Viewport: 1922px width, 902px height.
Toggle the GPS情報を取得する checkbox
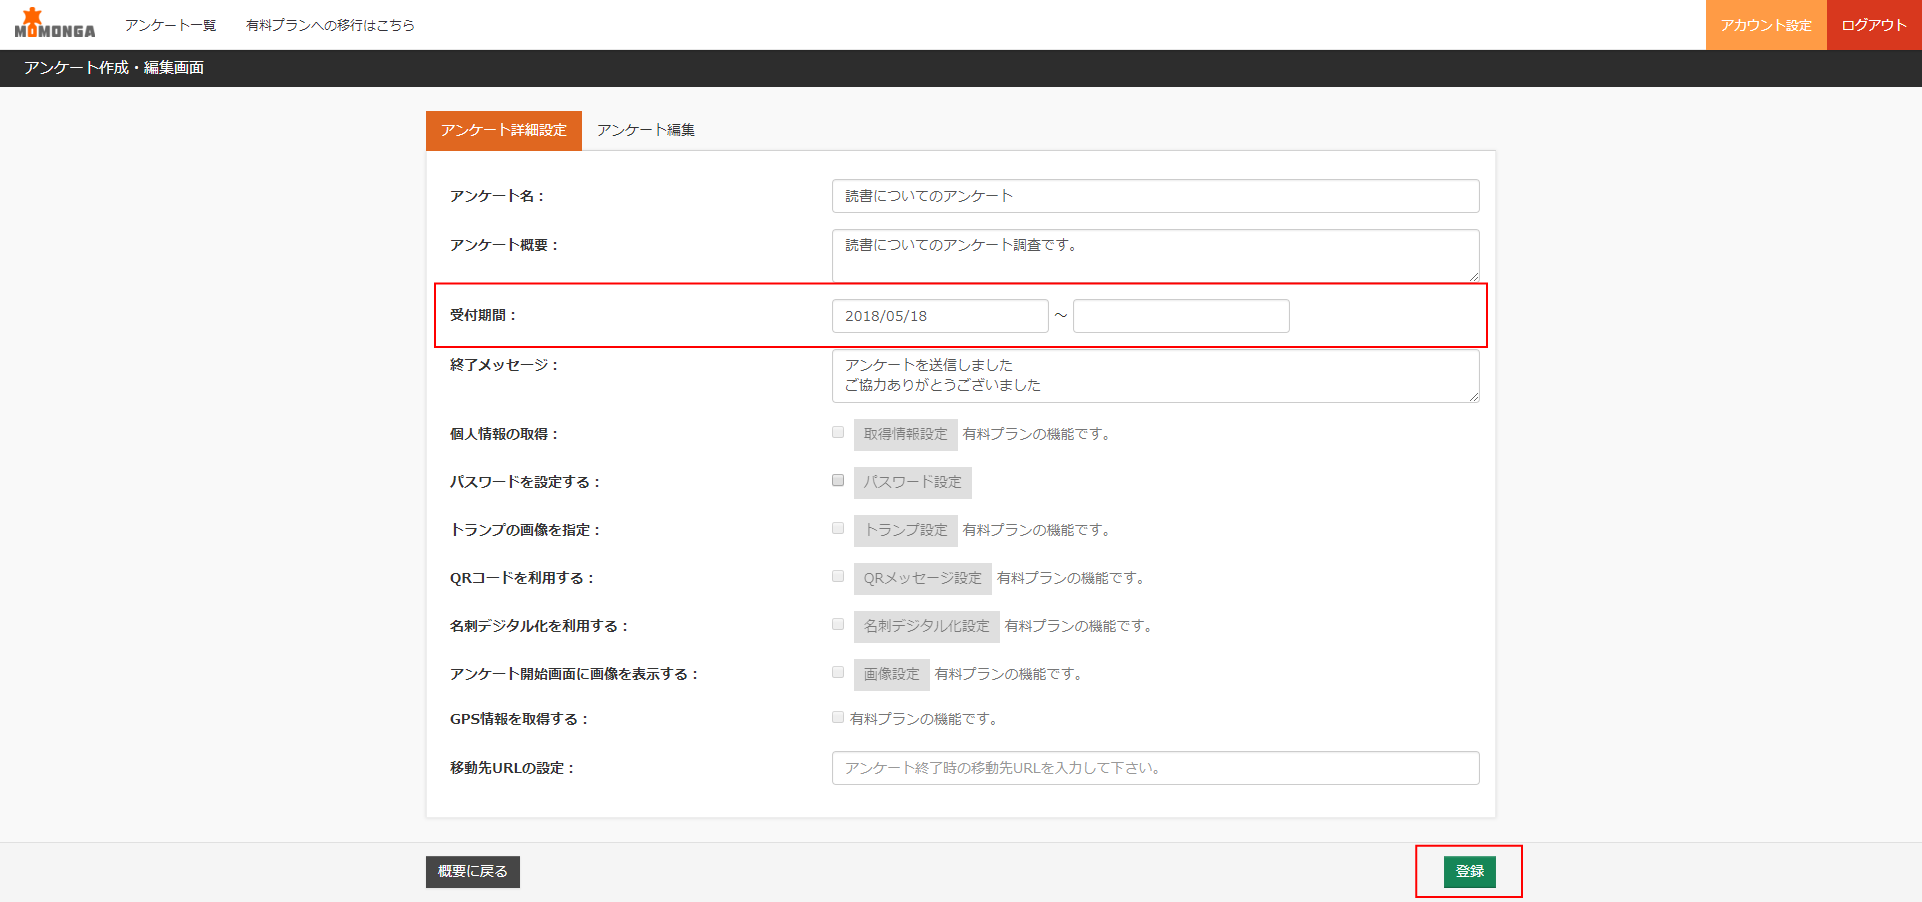838,717
